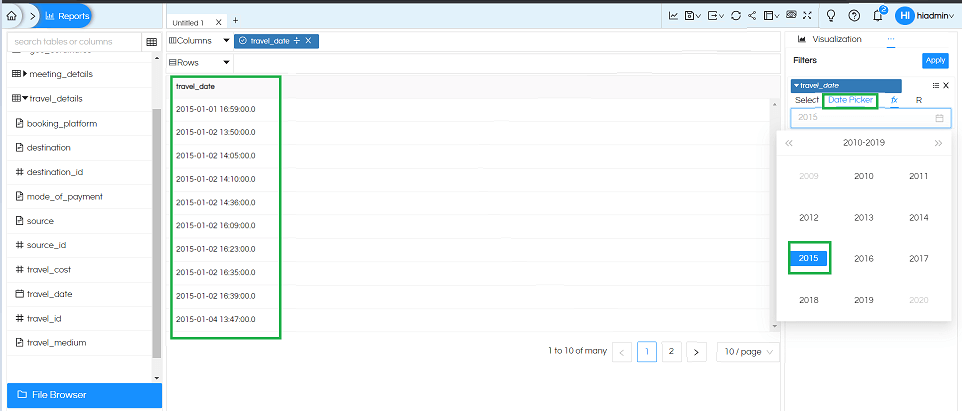Viewport: 962px width, 411px height.
Task: Switch filter mode to R
Action: [919, 100]
